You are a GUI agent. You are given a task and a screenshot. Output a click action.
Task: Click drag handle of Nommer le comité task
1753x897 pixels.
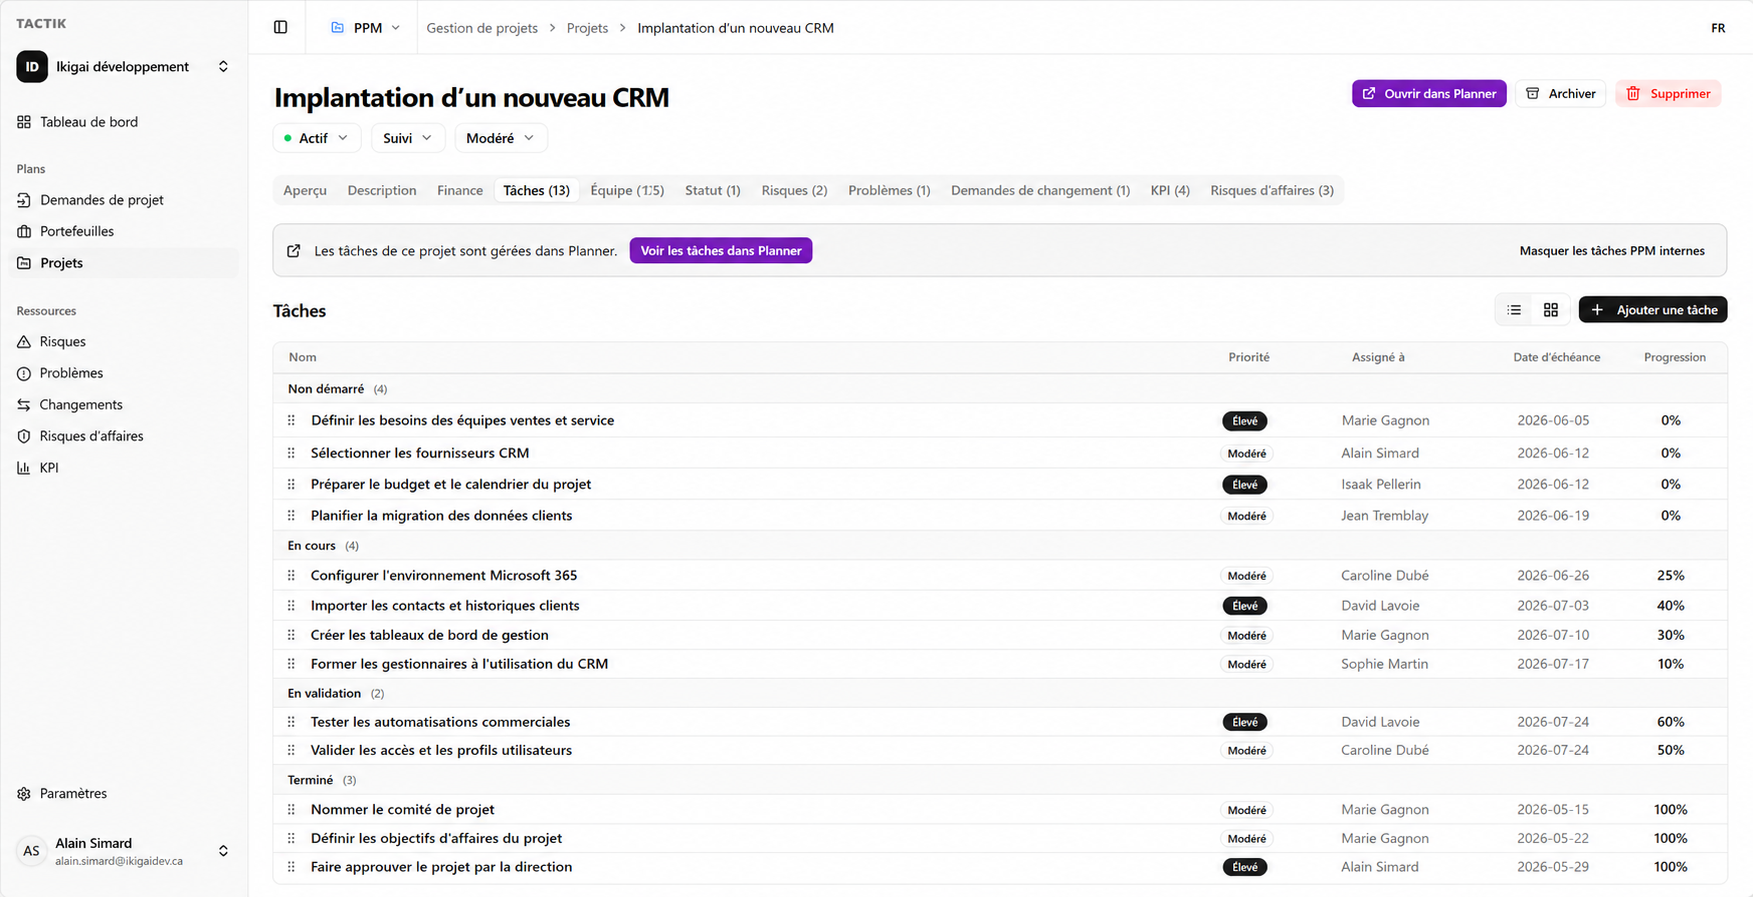pyautogui.click(x=291, y=810)
